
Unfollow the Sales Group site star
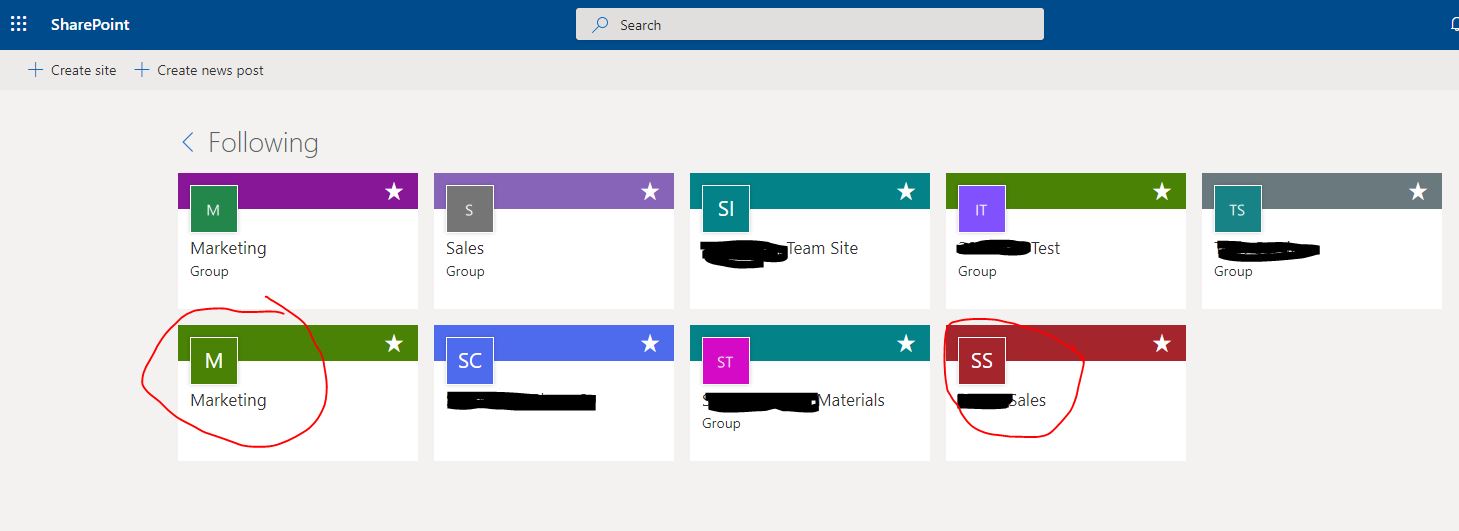[x=650, y=191]
